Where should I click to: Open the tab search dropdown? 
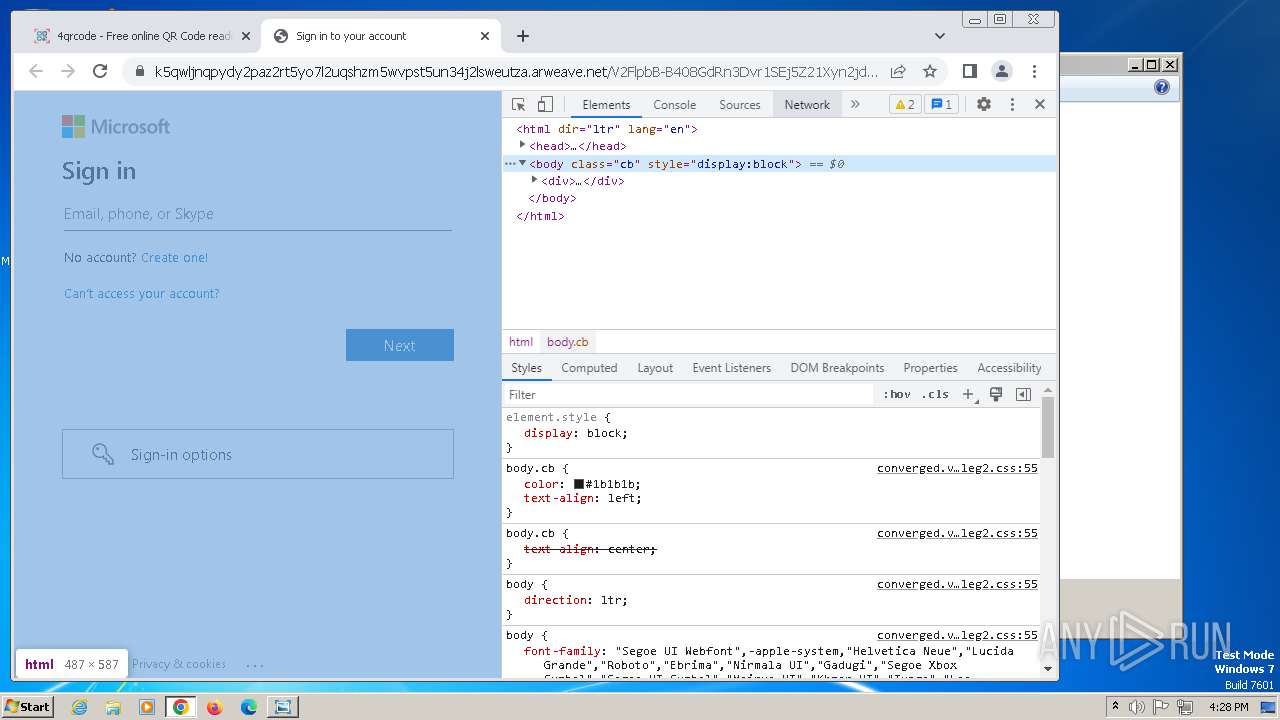click(x=940, y=36)
